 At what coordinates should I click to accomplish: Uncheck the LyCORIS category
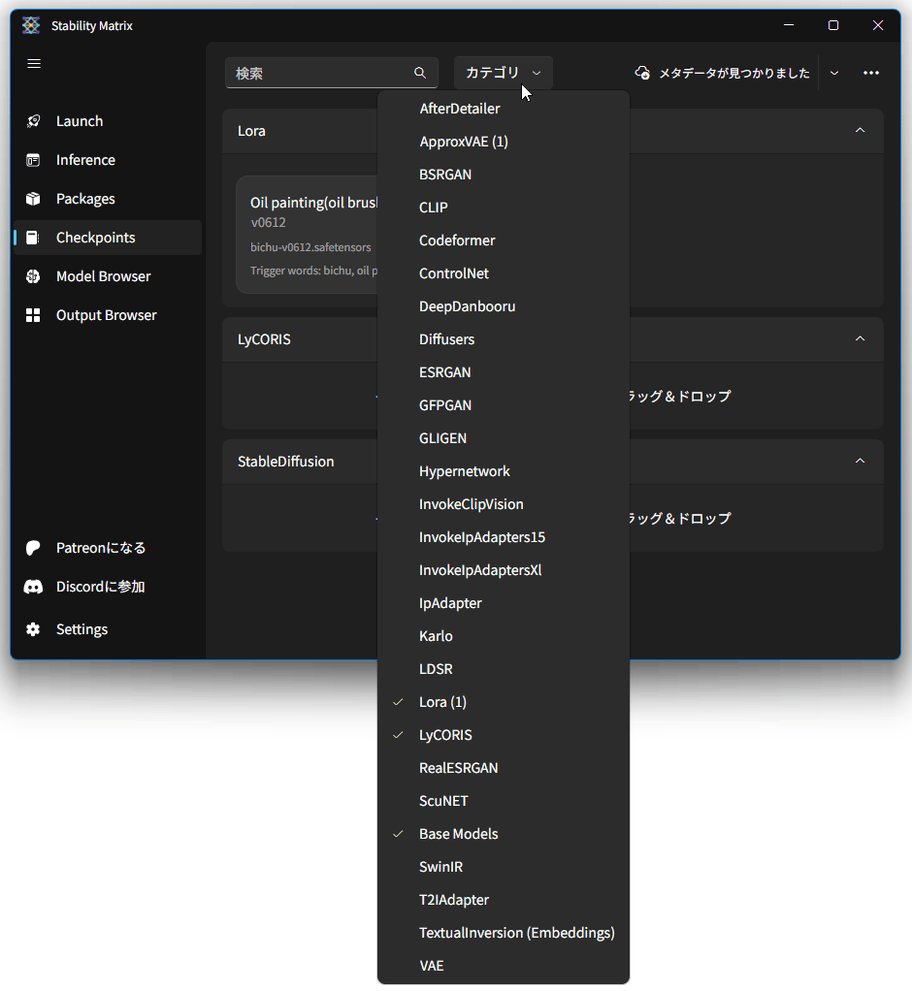point(503,735)
